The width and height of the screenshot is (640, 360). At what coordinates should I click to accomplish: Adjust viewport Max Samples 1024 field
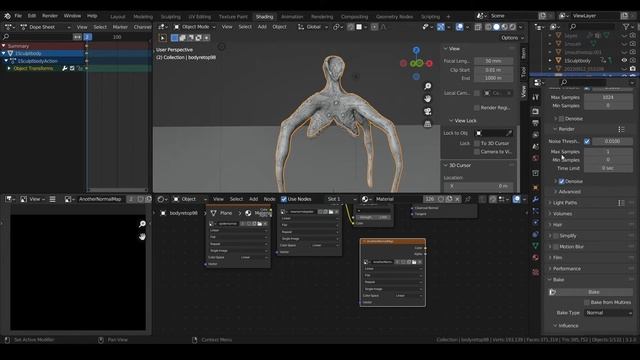pos(608,98)
